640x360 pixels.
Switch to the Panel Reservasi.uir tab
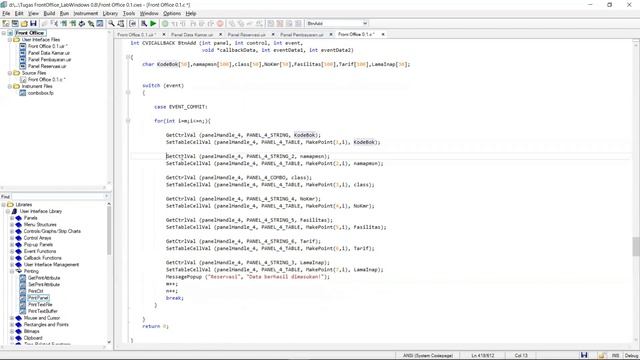(247, 35)
